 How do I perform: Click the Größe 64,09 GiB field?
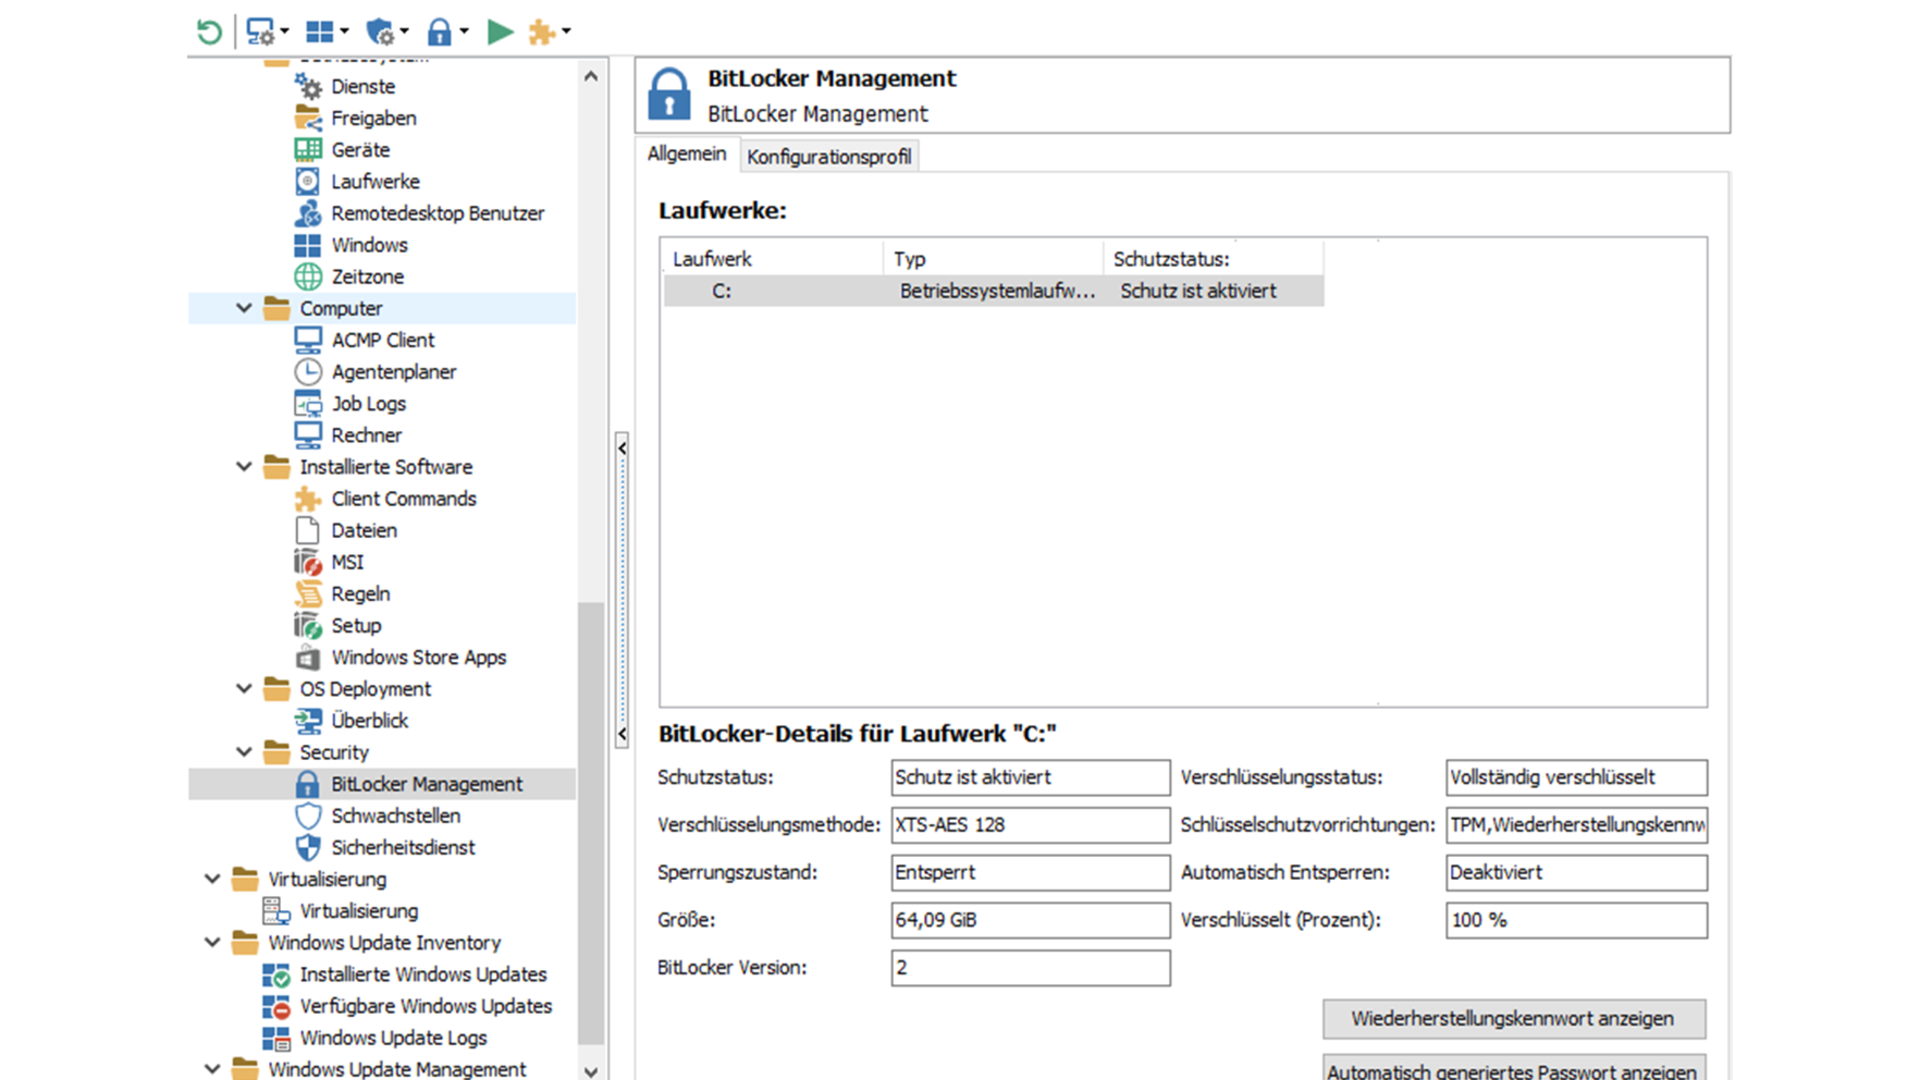pyautogui.click(x=1031, y=920)
